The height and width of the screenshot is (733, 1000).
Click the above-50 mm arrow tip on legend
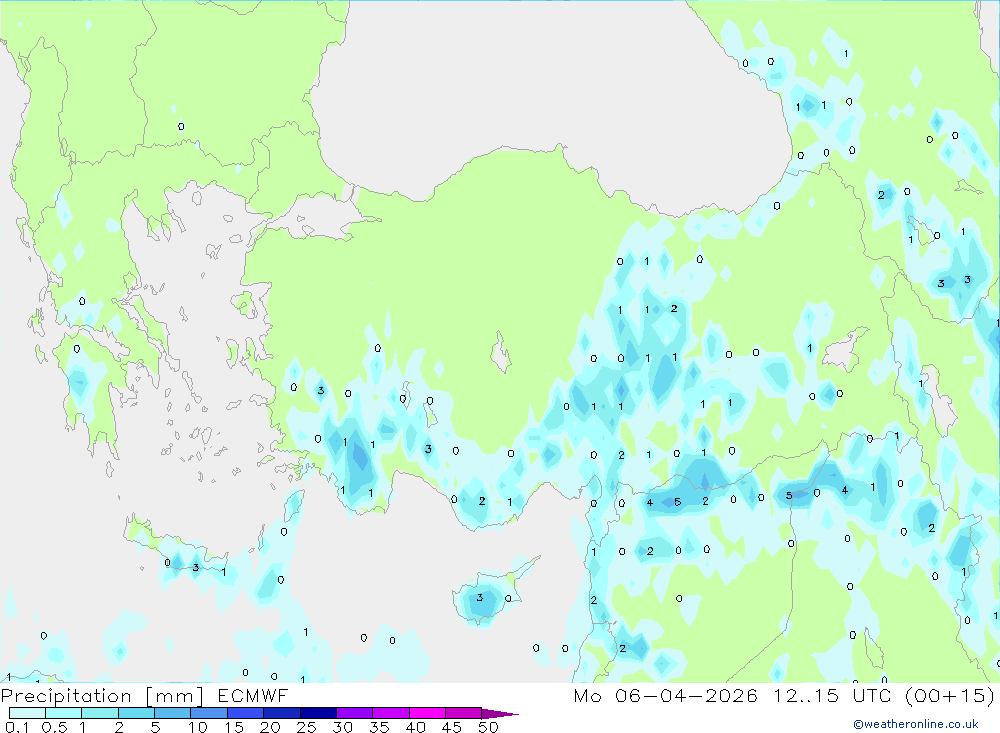pyautogui.click(x=500, y=714)
